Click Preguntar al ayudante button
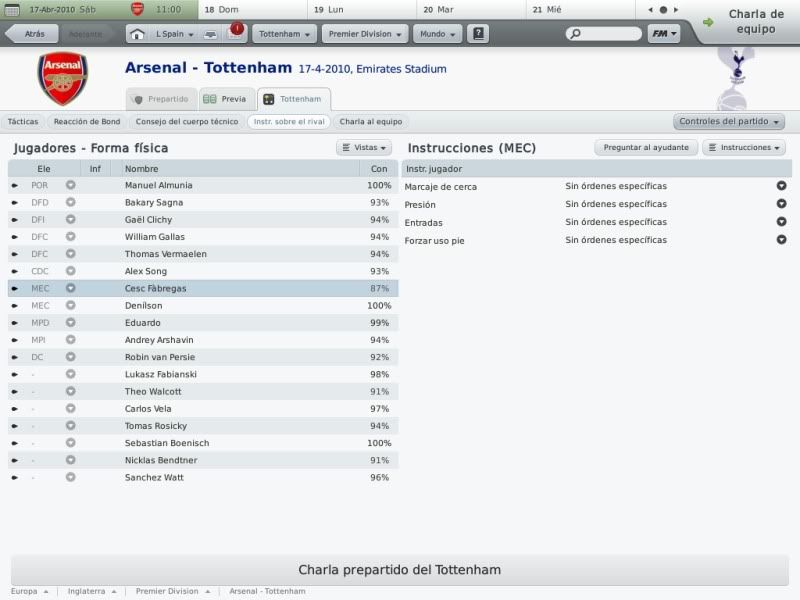Image resolution: width=800 pixels, height=600 pixels. point(646,147)
